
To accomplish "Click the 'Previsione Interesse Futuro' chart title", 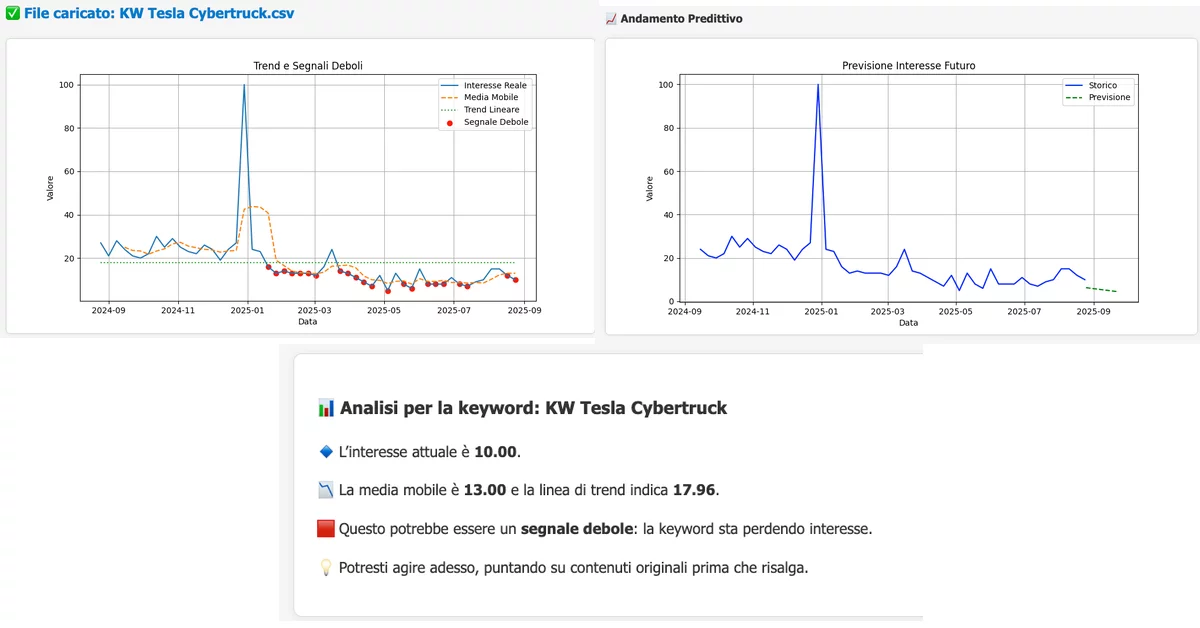I will 908,66.
